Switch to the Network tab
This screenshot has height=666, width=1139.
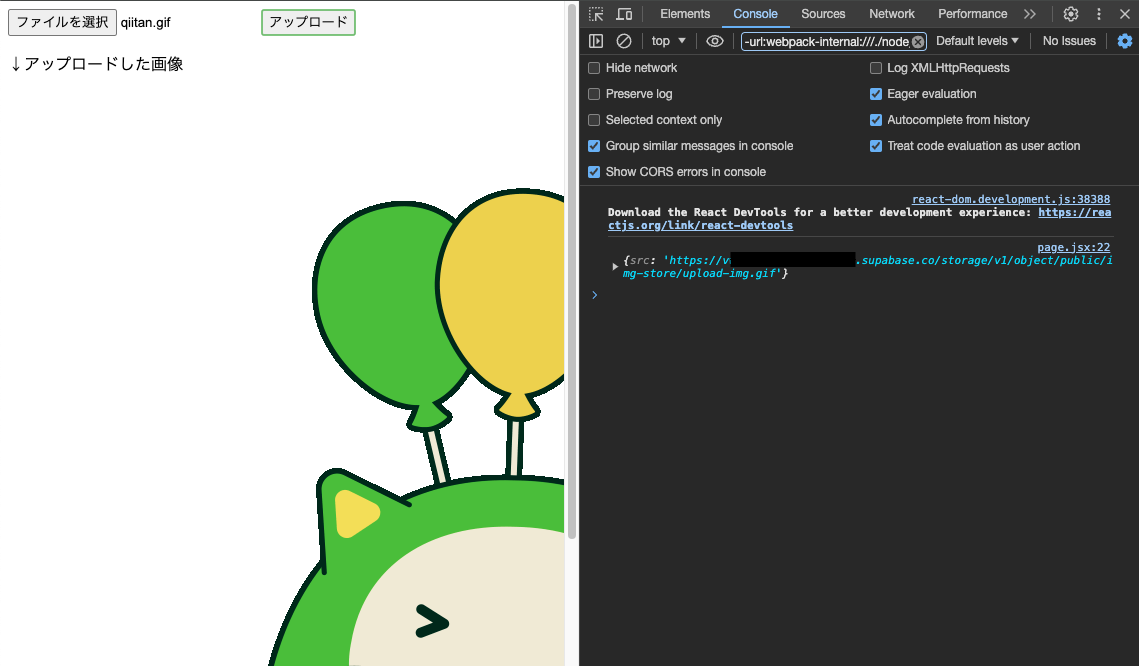[891, 14]
